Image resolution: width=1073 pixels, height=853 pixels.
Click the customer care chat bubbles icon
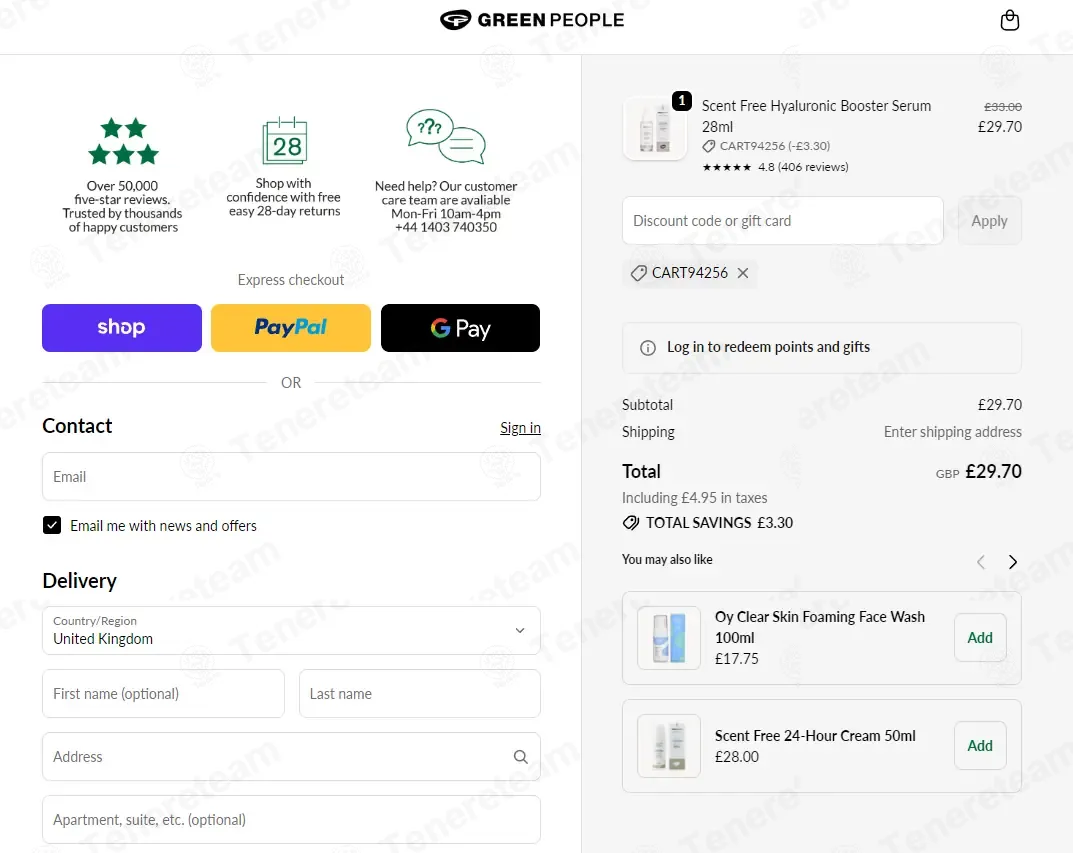445,136
